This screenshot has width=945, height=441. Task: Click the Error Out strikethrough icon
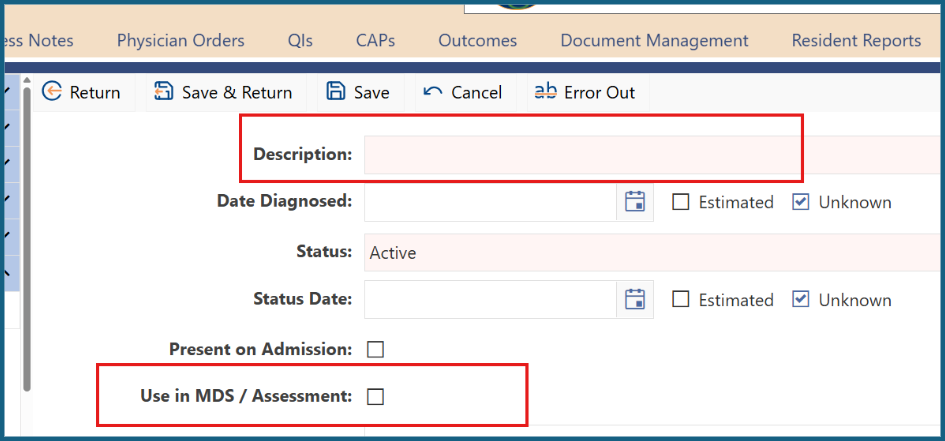pos(546,92)
